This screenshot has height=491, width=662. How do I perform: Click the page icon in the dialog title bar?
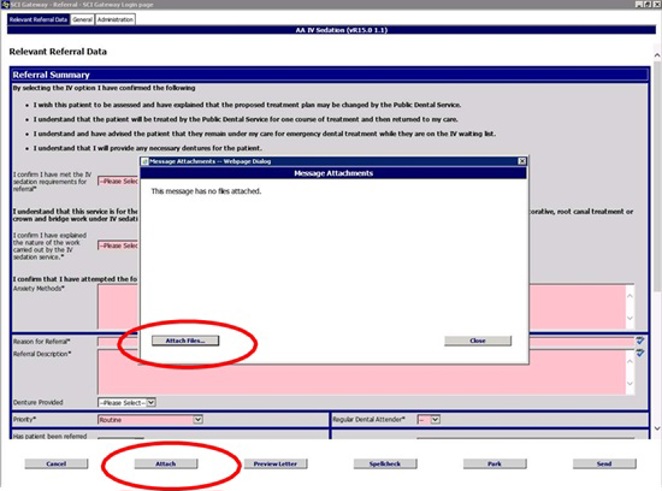pyautogui.click(x=144, y=161)
